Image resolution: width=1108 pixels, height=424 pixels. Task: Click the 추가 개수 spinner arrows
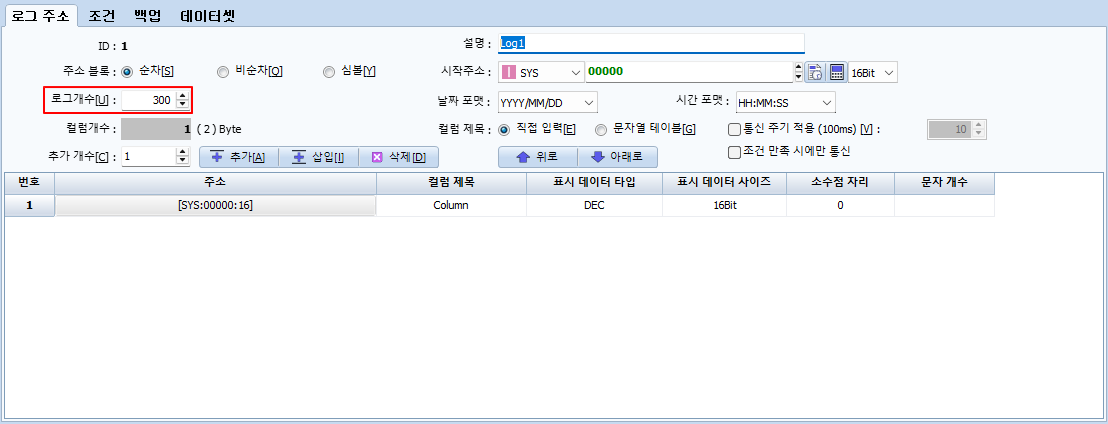coord(182,156)
